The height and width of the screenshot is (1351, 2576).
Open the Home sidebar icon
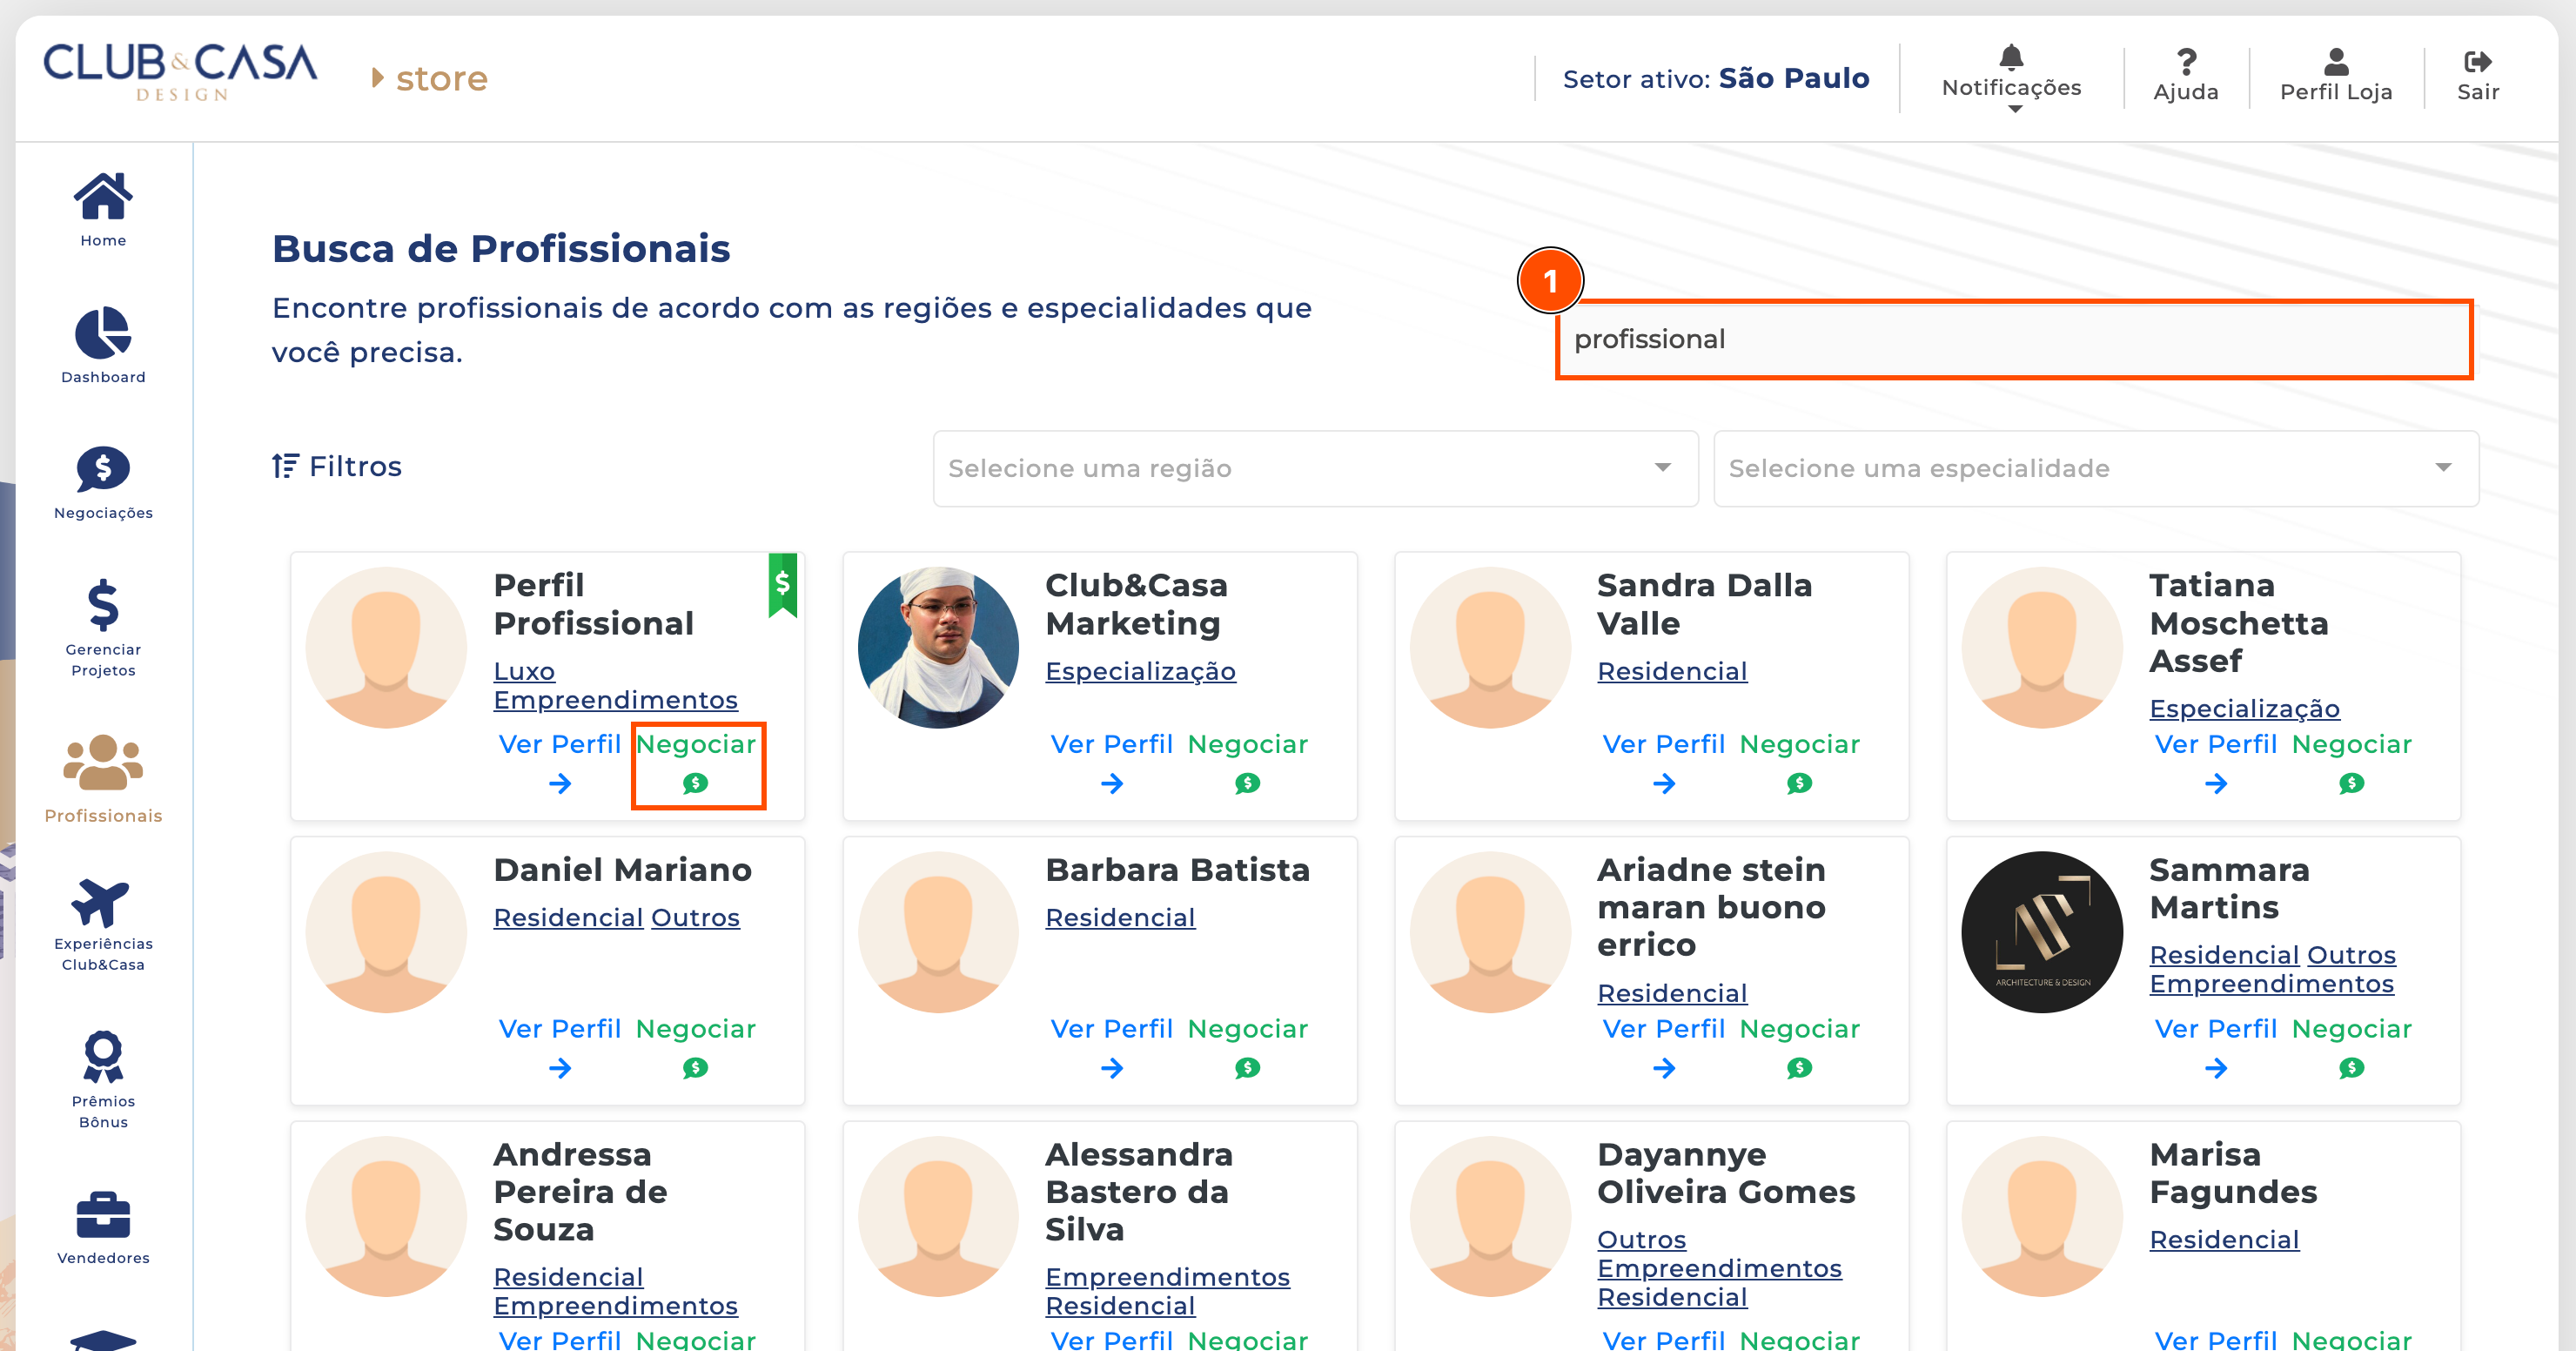pyautogui.click(x=103, y=197)
